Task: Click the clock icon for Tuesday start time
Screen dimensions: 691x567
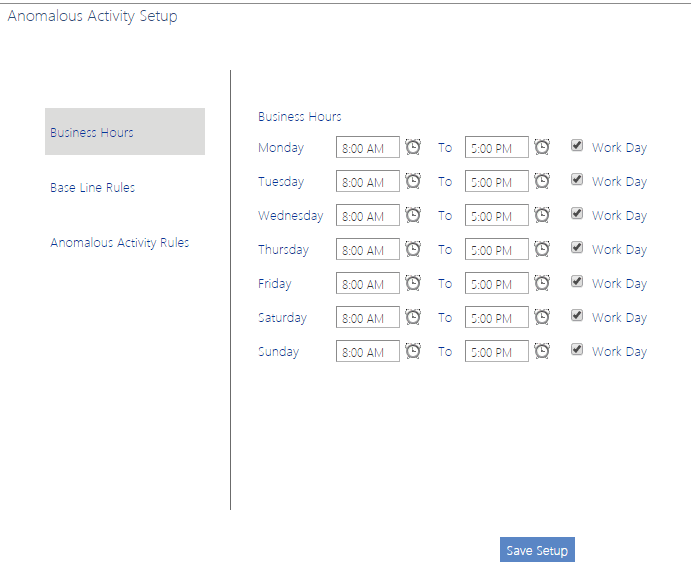Action: click(x=413, y=181)
